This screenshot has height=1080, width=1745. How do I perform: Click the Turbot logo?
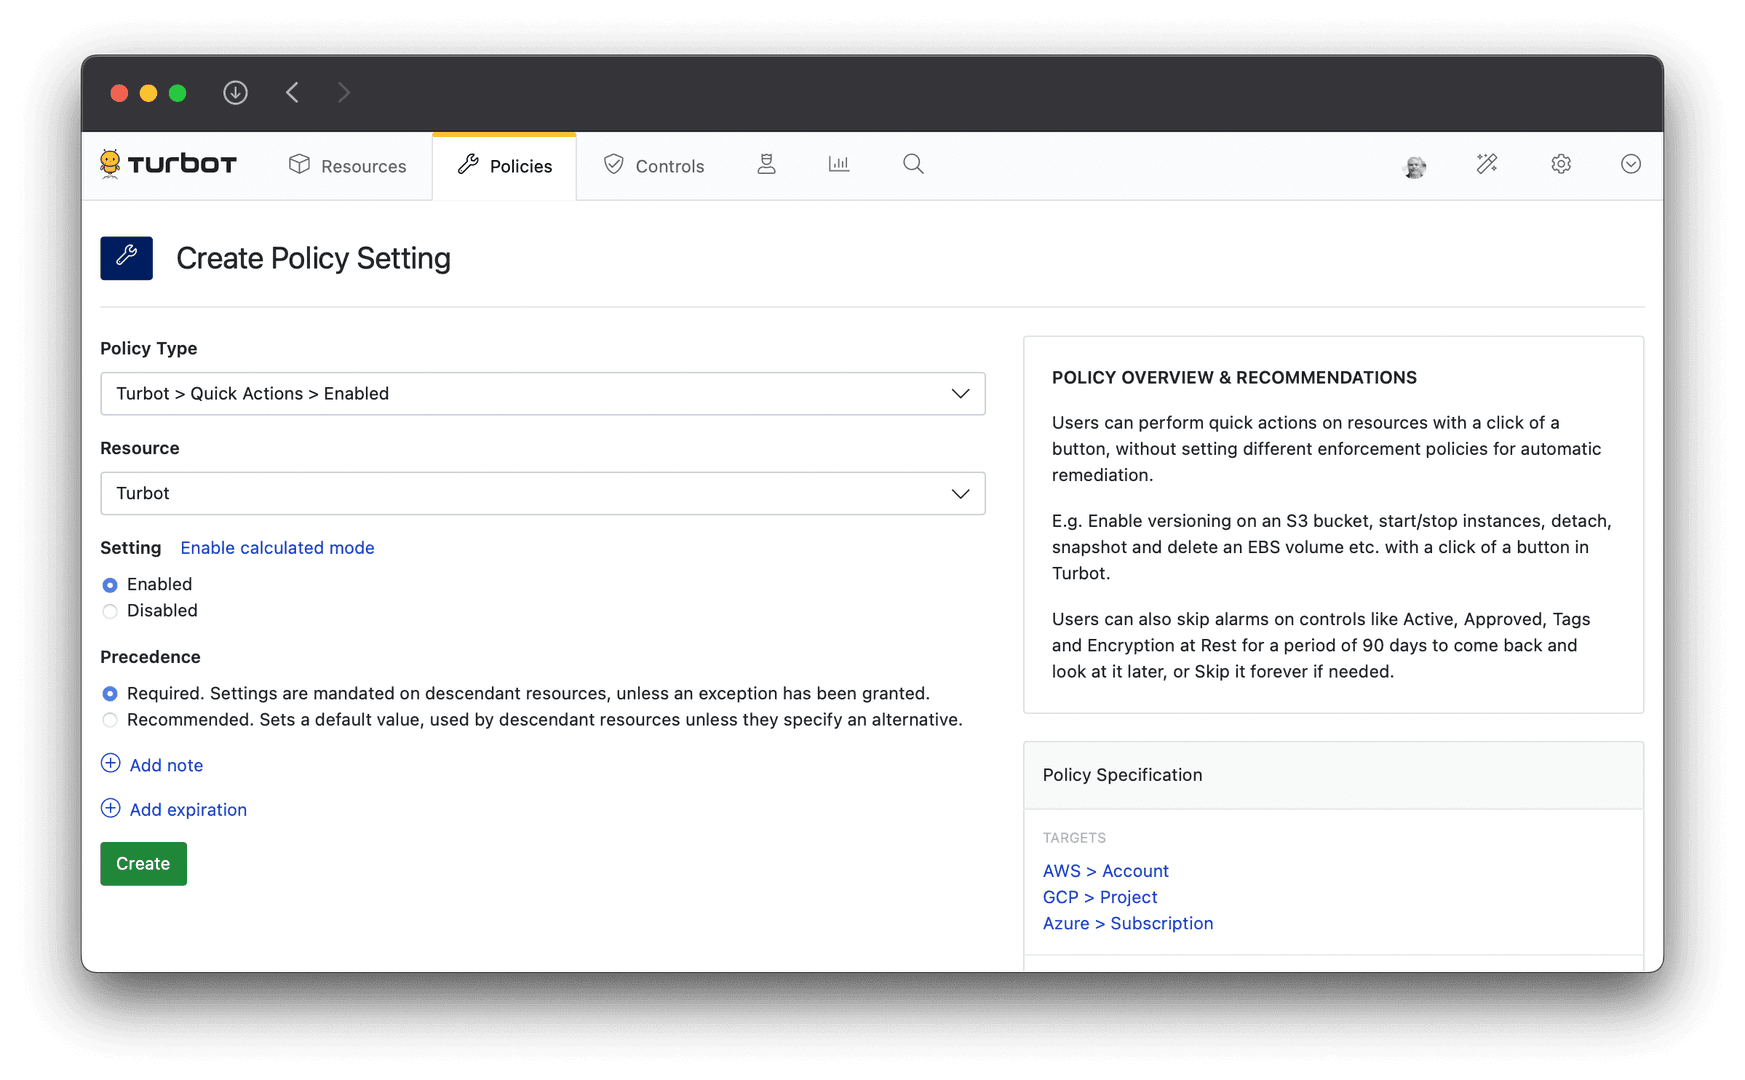click(168, 164)
